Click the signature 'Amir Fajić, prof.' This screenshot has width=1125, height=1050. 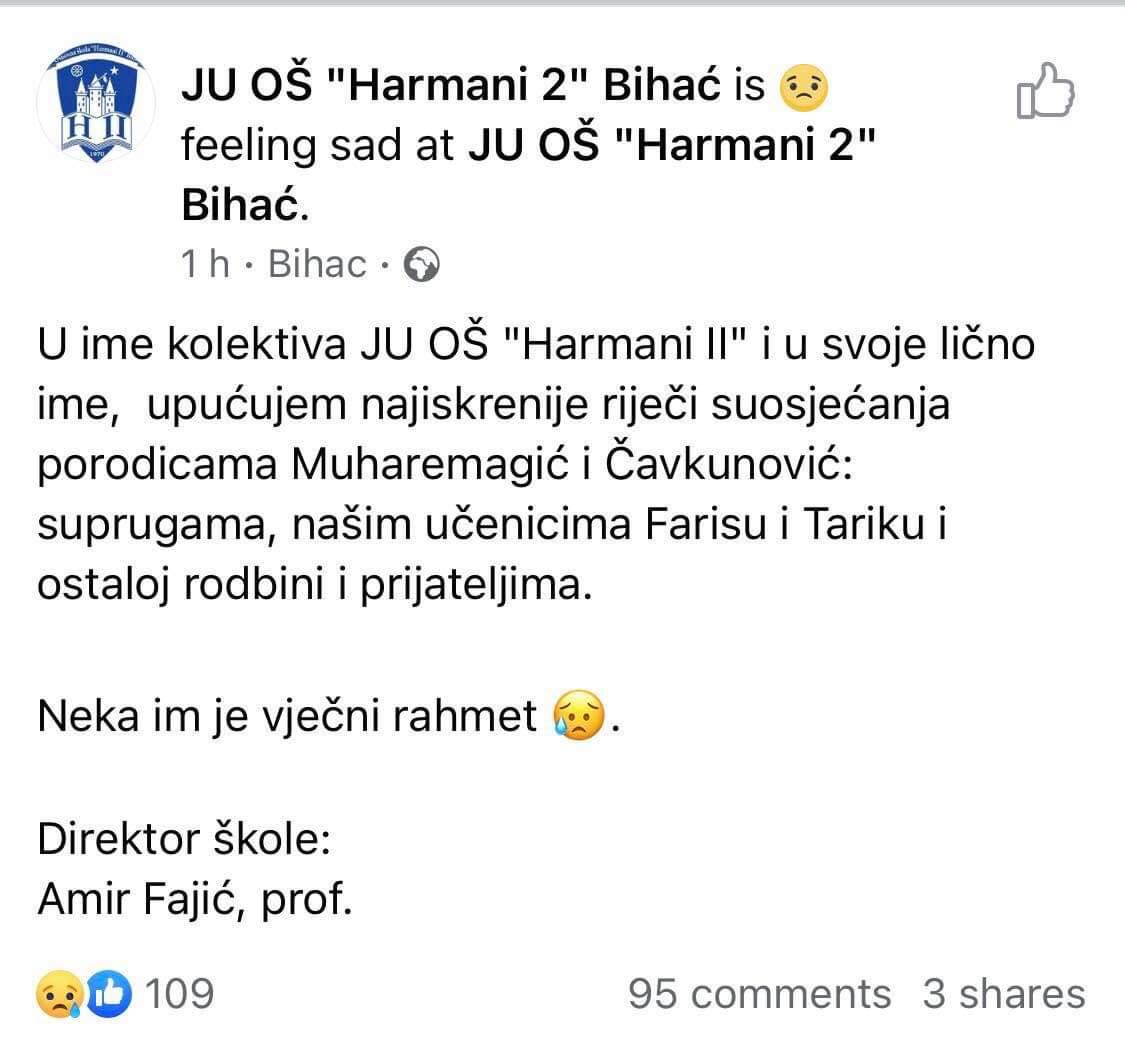click(x=195, y=901)
